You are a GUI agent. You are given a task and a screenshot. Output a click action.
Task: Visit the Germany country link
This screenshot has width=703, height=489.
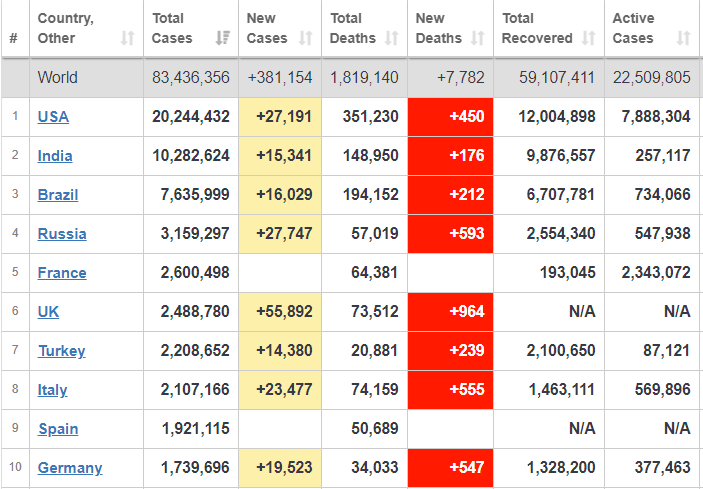(70, 468)
